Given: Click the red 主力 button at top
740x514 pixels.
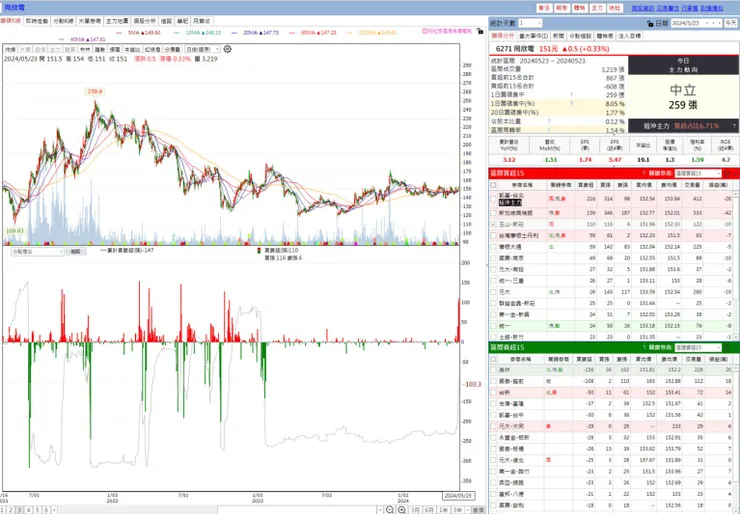Looking at the screenshot, I should click(597, 8).
